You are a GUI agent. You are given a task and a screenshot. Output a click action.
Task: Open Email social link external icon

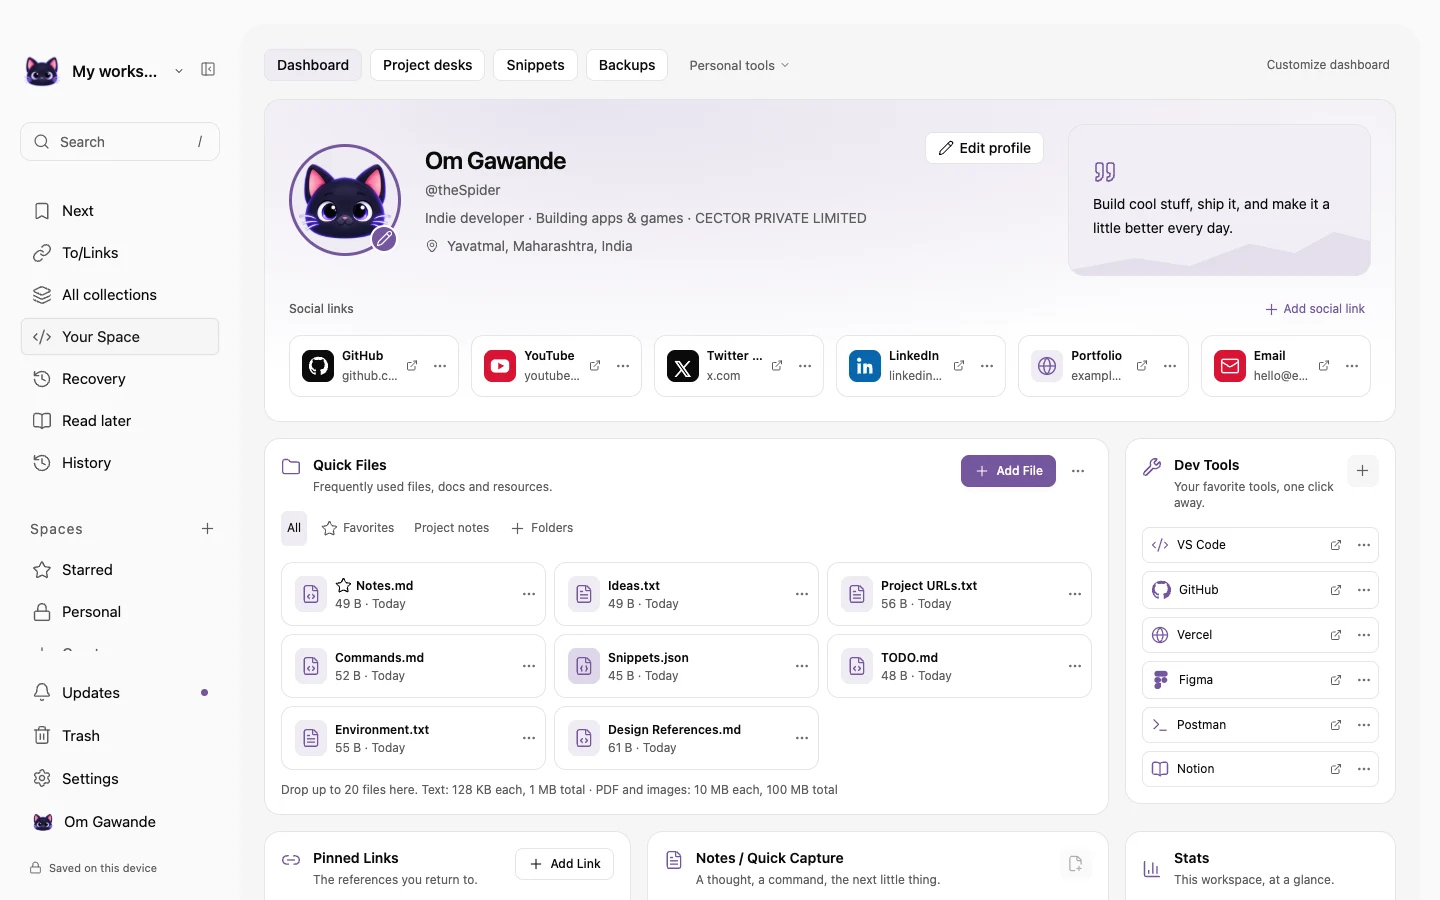1324,366
